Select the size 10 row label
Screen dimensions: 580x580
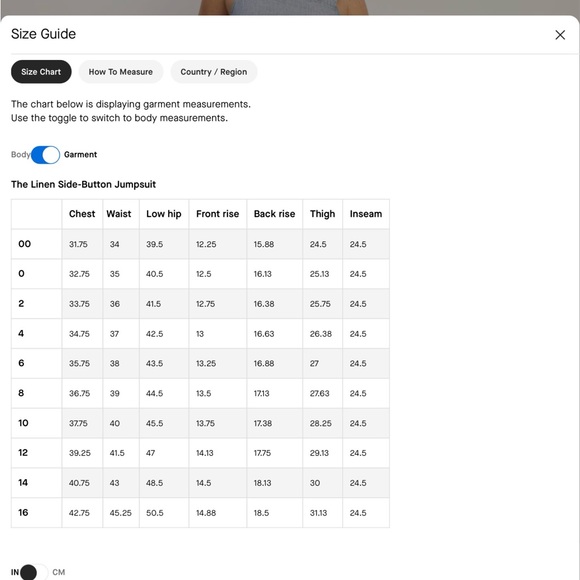23,423
